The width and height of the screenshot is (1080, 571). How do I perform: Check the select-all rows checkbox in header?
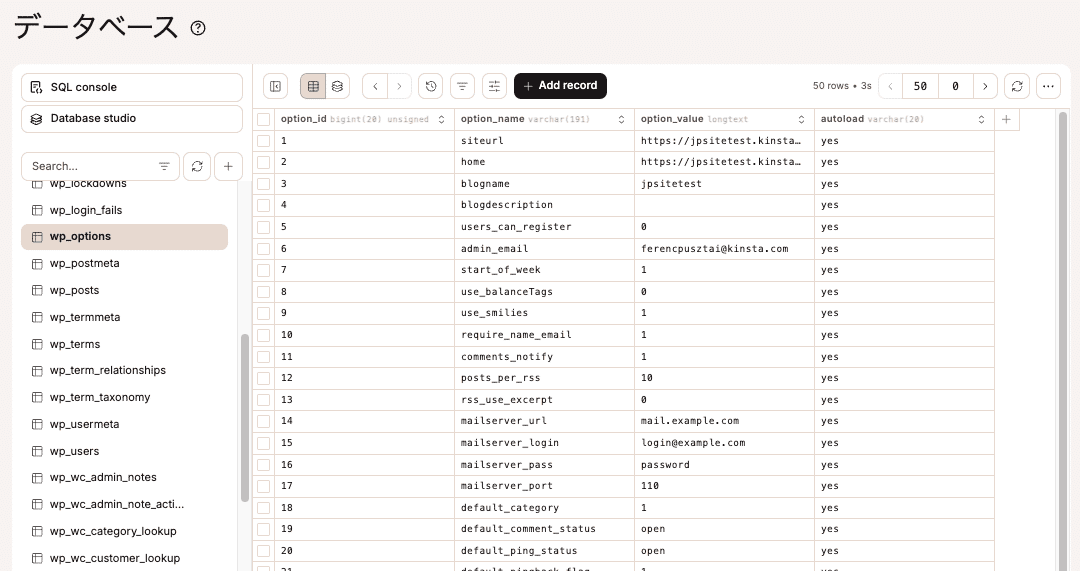click(x=264, y=119)
